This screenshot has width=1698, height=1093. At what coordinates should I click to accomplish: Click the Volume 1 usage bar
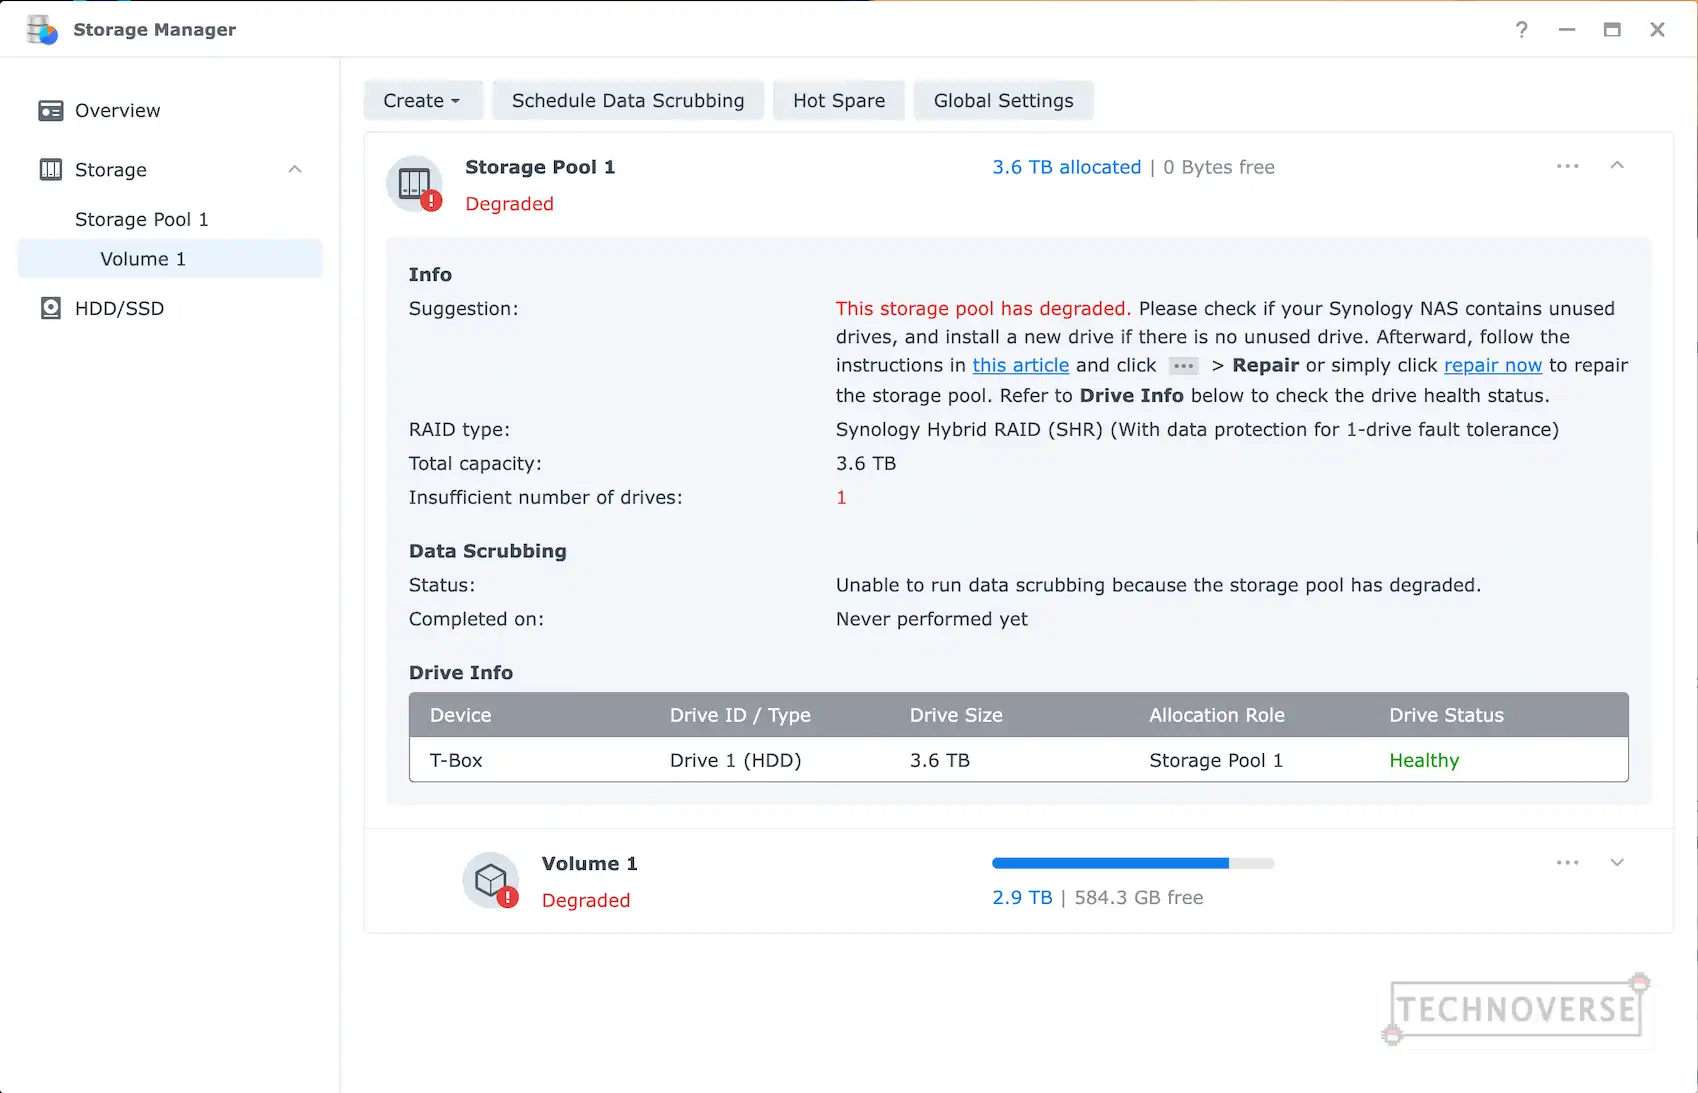1133,863
